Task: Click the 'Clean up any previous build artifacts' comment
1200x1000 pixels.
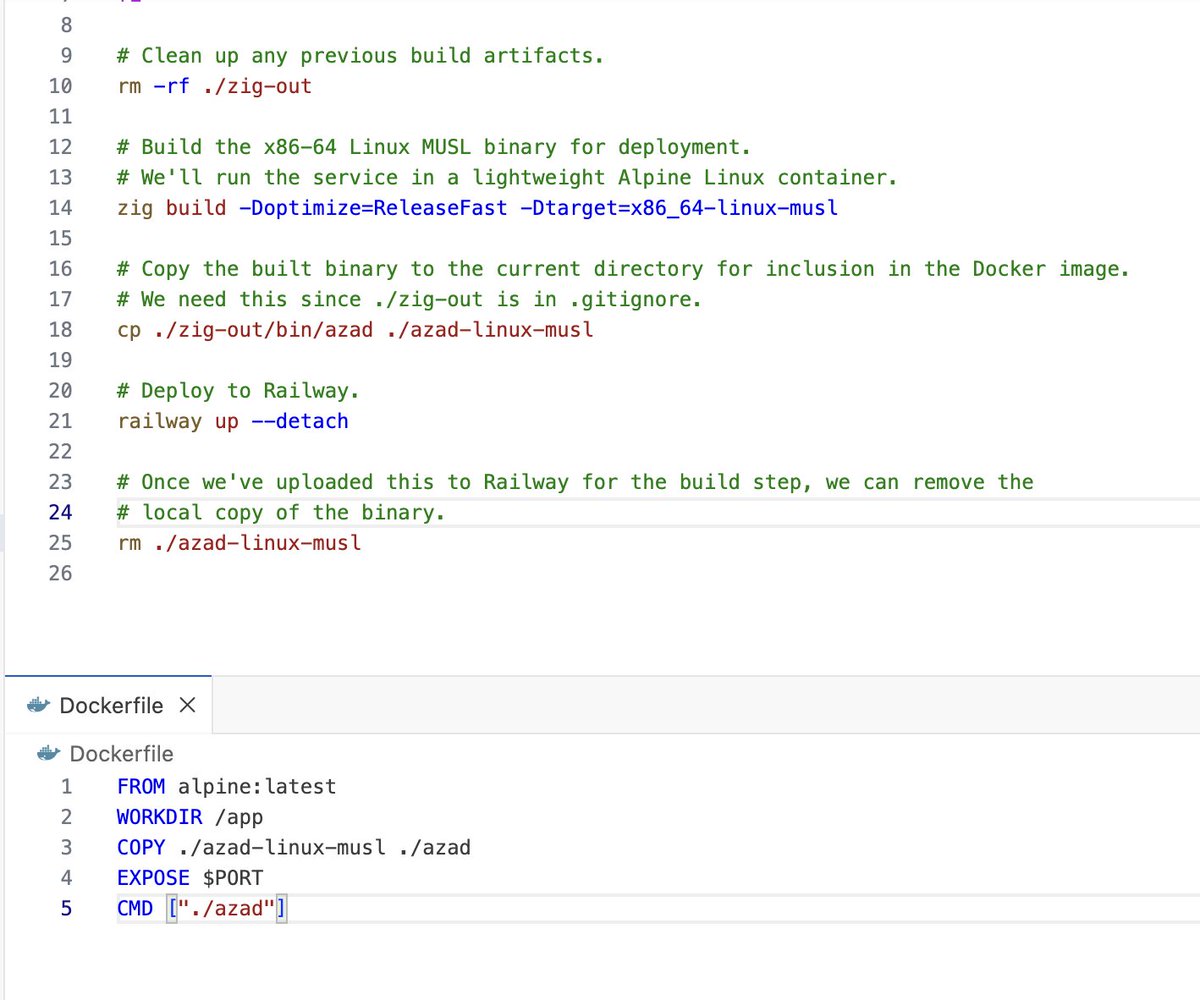Action: (360, 56)
